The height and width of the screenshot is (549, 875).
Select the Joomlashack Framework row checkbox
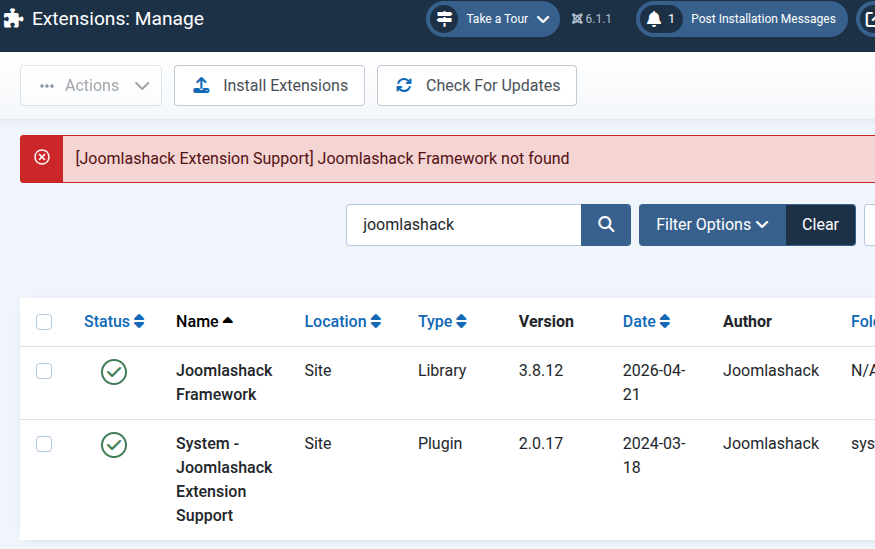[44, 371]
